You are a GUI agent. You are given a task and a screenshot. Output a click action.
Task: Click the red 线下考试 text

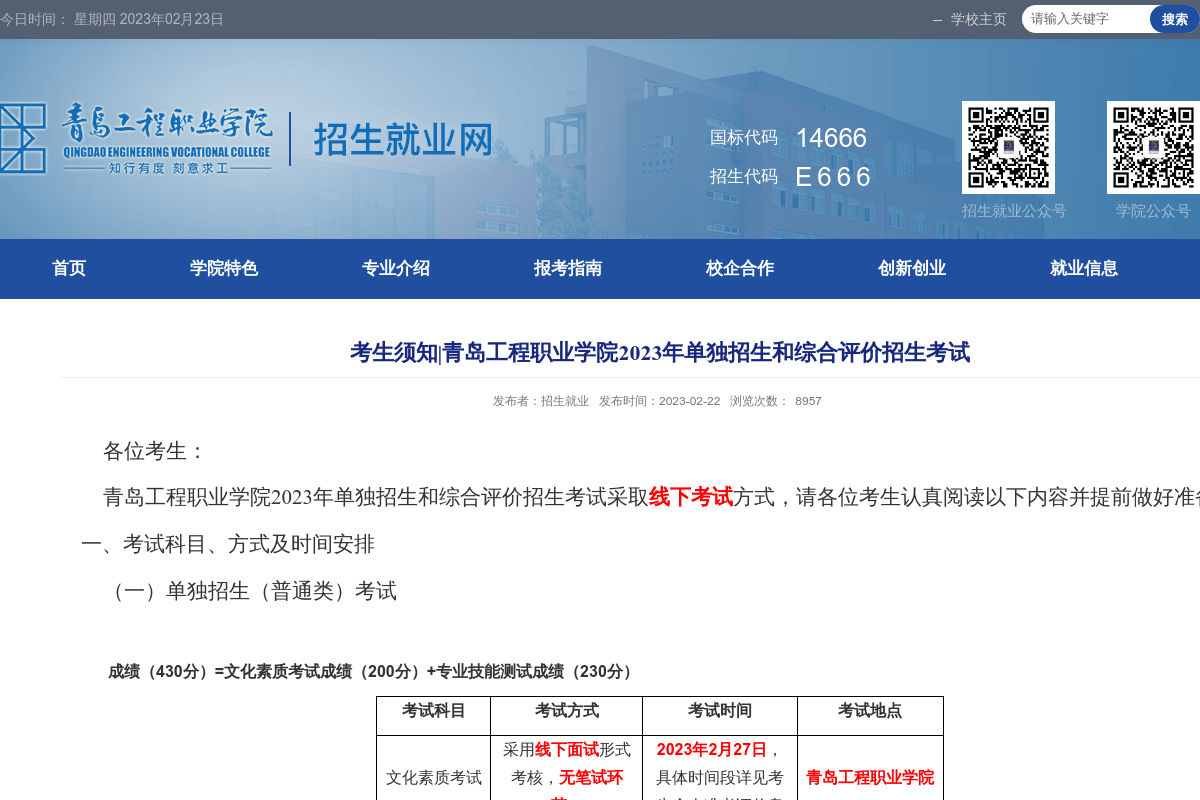691,497
